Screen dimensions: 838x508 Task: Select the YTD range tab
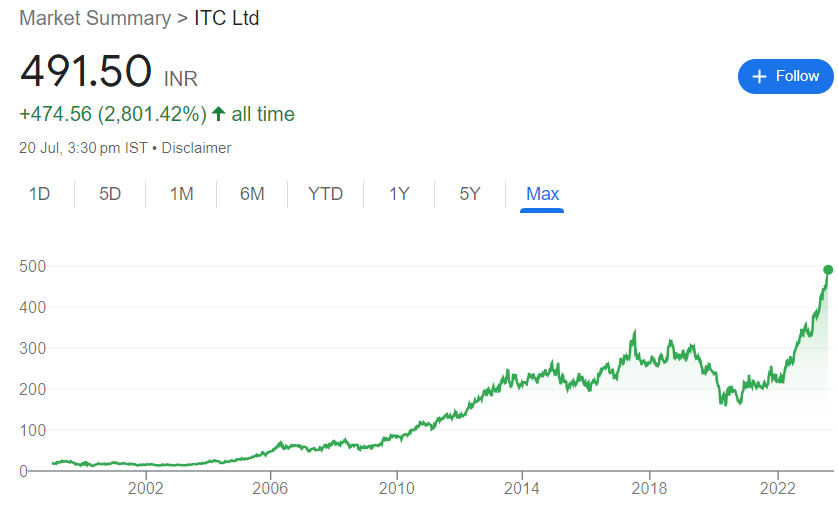(325, 194)
